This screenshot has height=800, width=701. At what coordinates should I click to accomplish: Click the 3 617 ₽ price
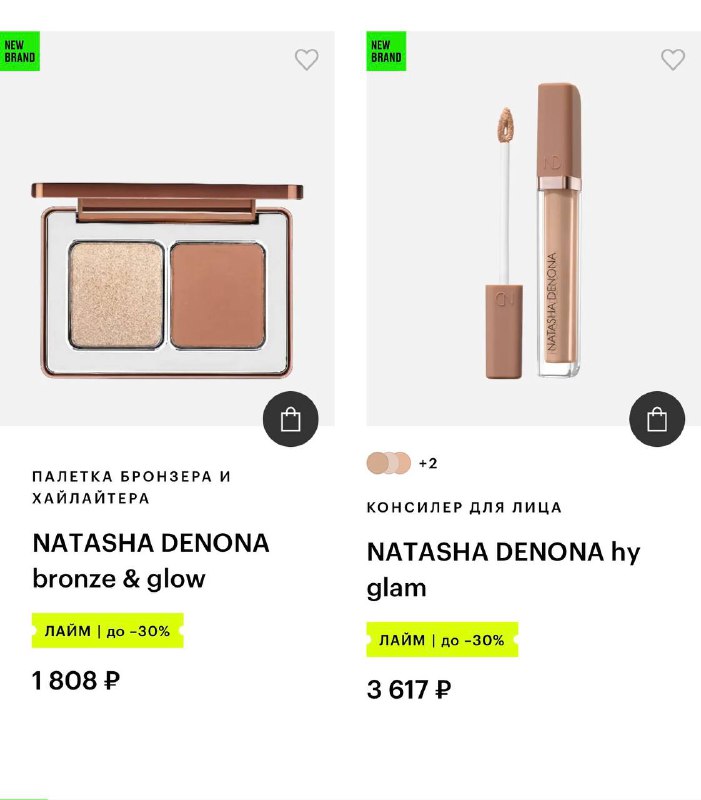pyautogui.click(x=409, y=690)
